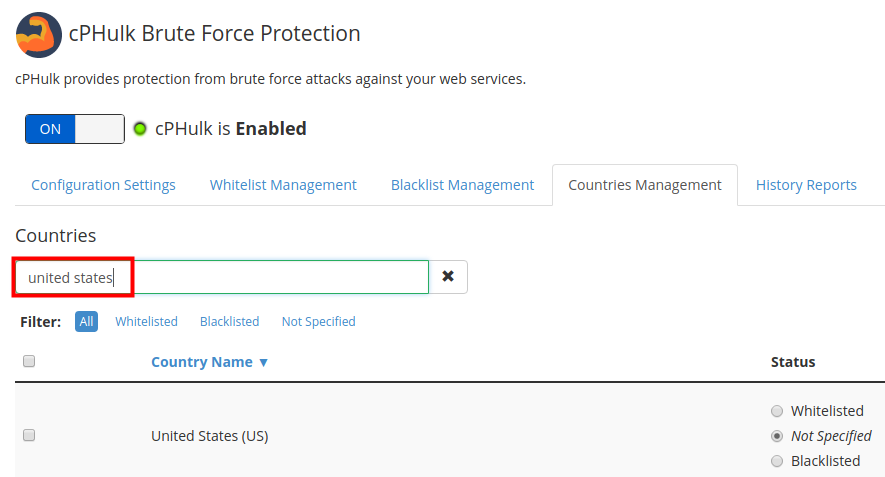
Task: Click the green enabled status indicator
Action: tap(140, 129)
